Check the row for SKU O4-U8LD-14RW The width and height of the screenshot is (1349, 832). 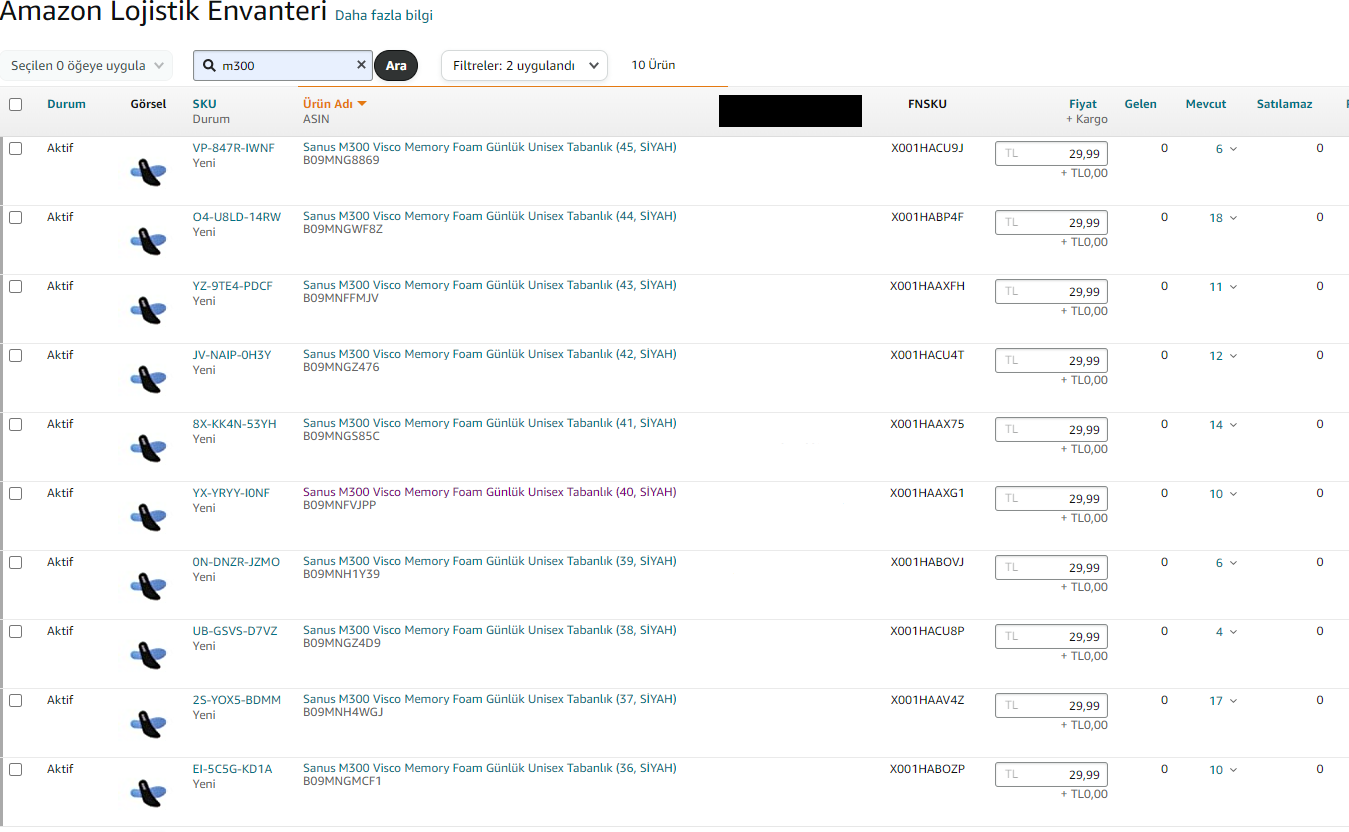(15, 217)
